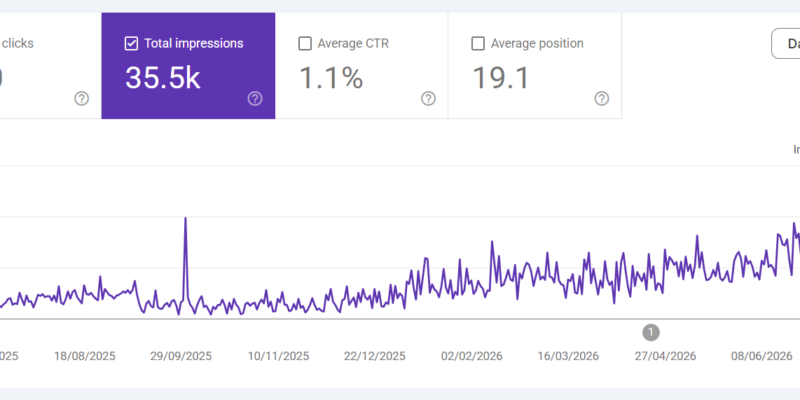Image resolution: width=800 pixels, height=400 pixels.
Task: Click the 10/11/2025 axis date label
Action: click(x=279, y=356)
